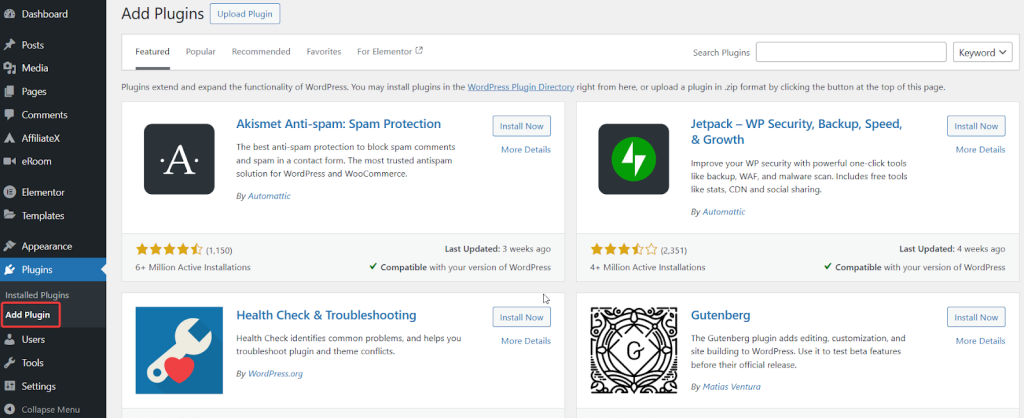The height and width of the screenshot is (418, 1024).
Task: Click the Media icon in sidebar
Action: click(x=9, y=68)
